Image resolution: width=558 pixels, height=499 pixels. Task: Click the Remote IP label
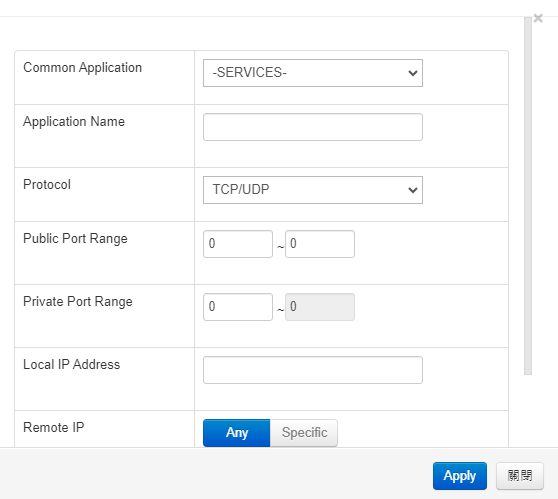(54, 427)
